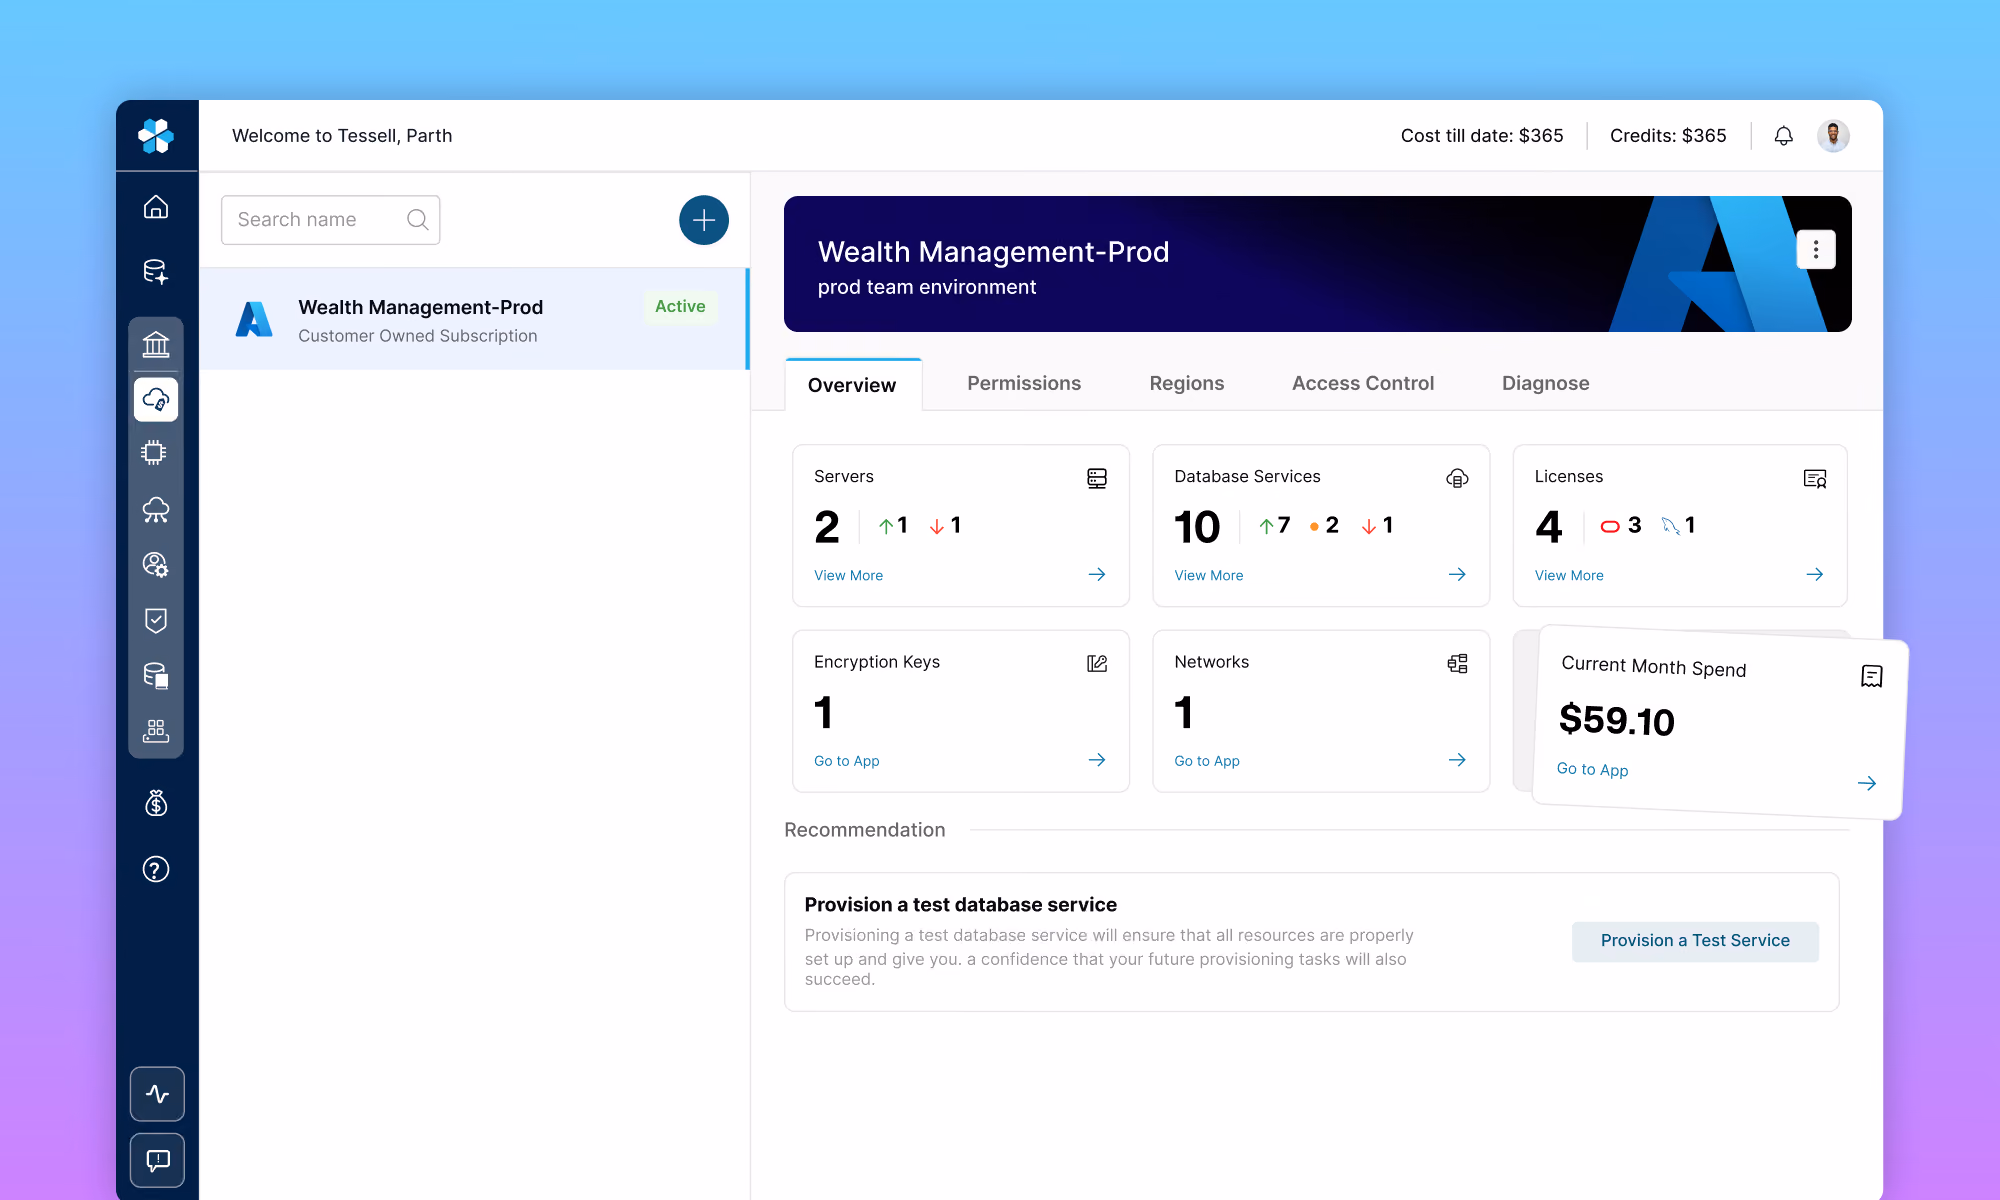
Task: Open the compute chip sidebar icon
Action: pos(154,453)
